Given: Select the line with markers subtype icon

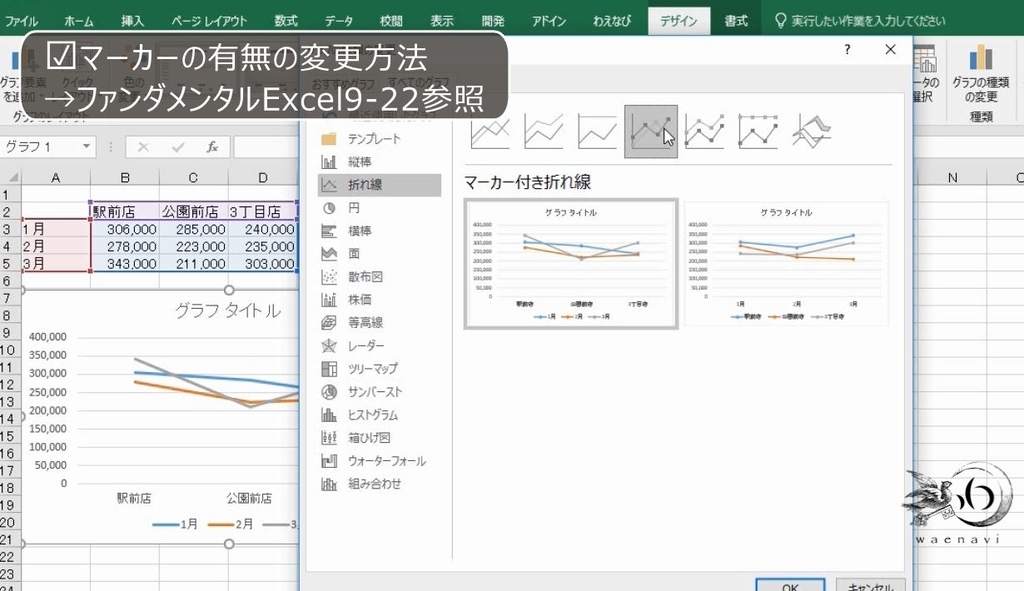Looking at the screenshot, I should 650,131.
